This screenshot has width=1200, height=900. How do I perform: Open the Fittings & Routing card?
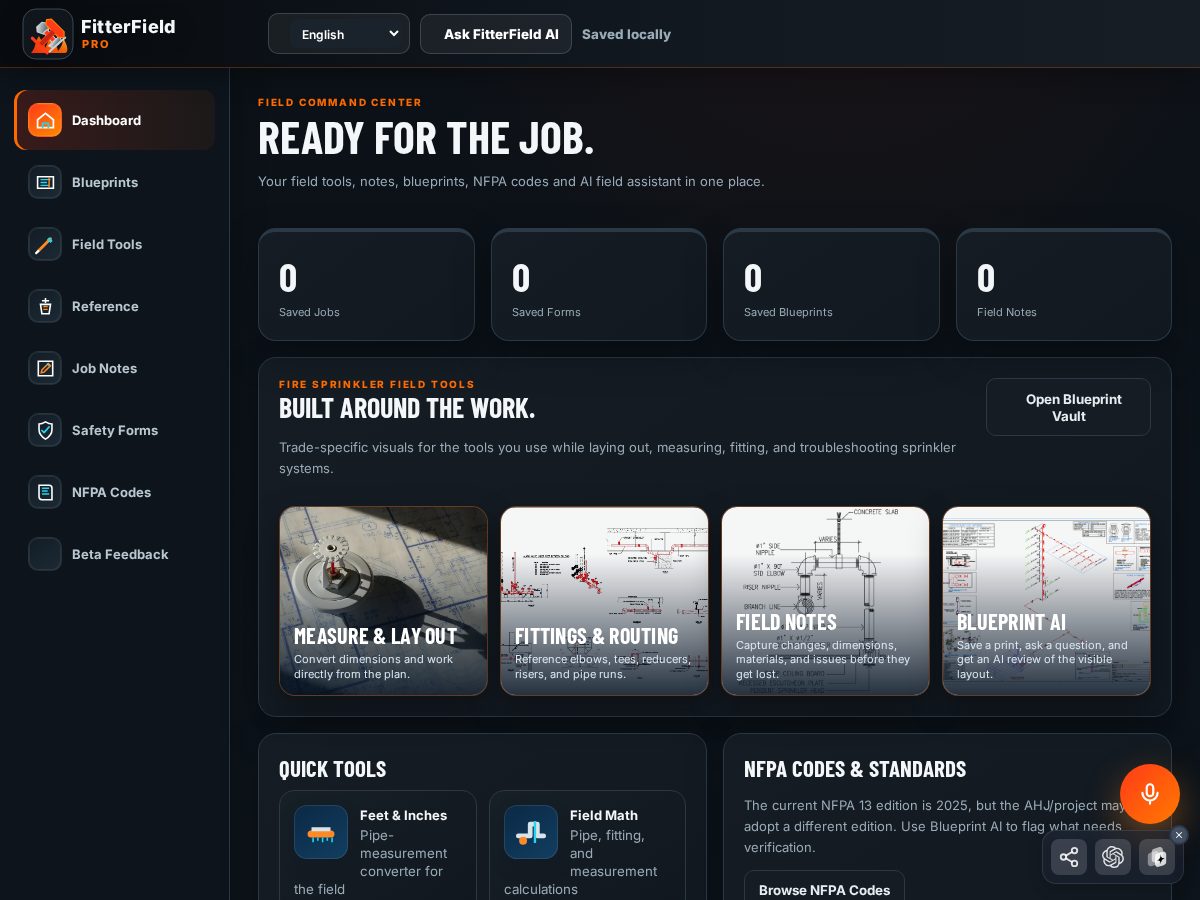tap(604, 601)
